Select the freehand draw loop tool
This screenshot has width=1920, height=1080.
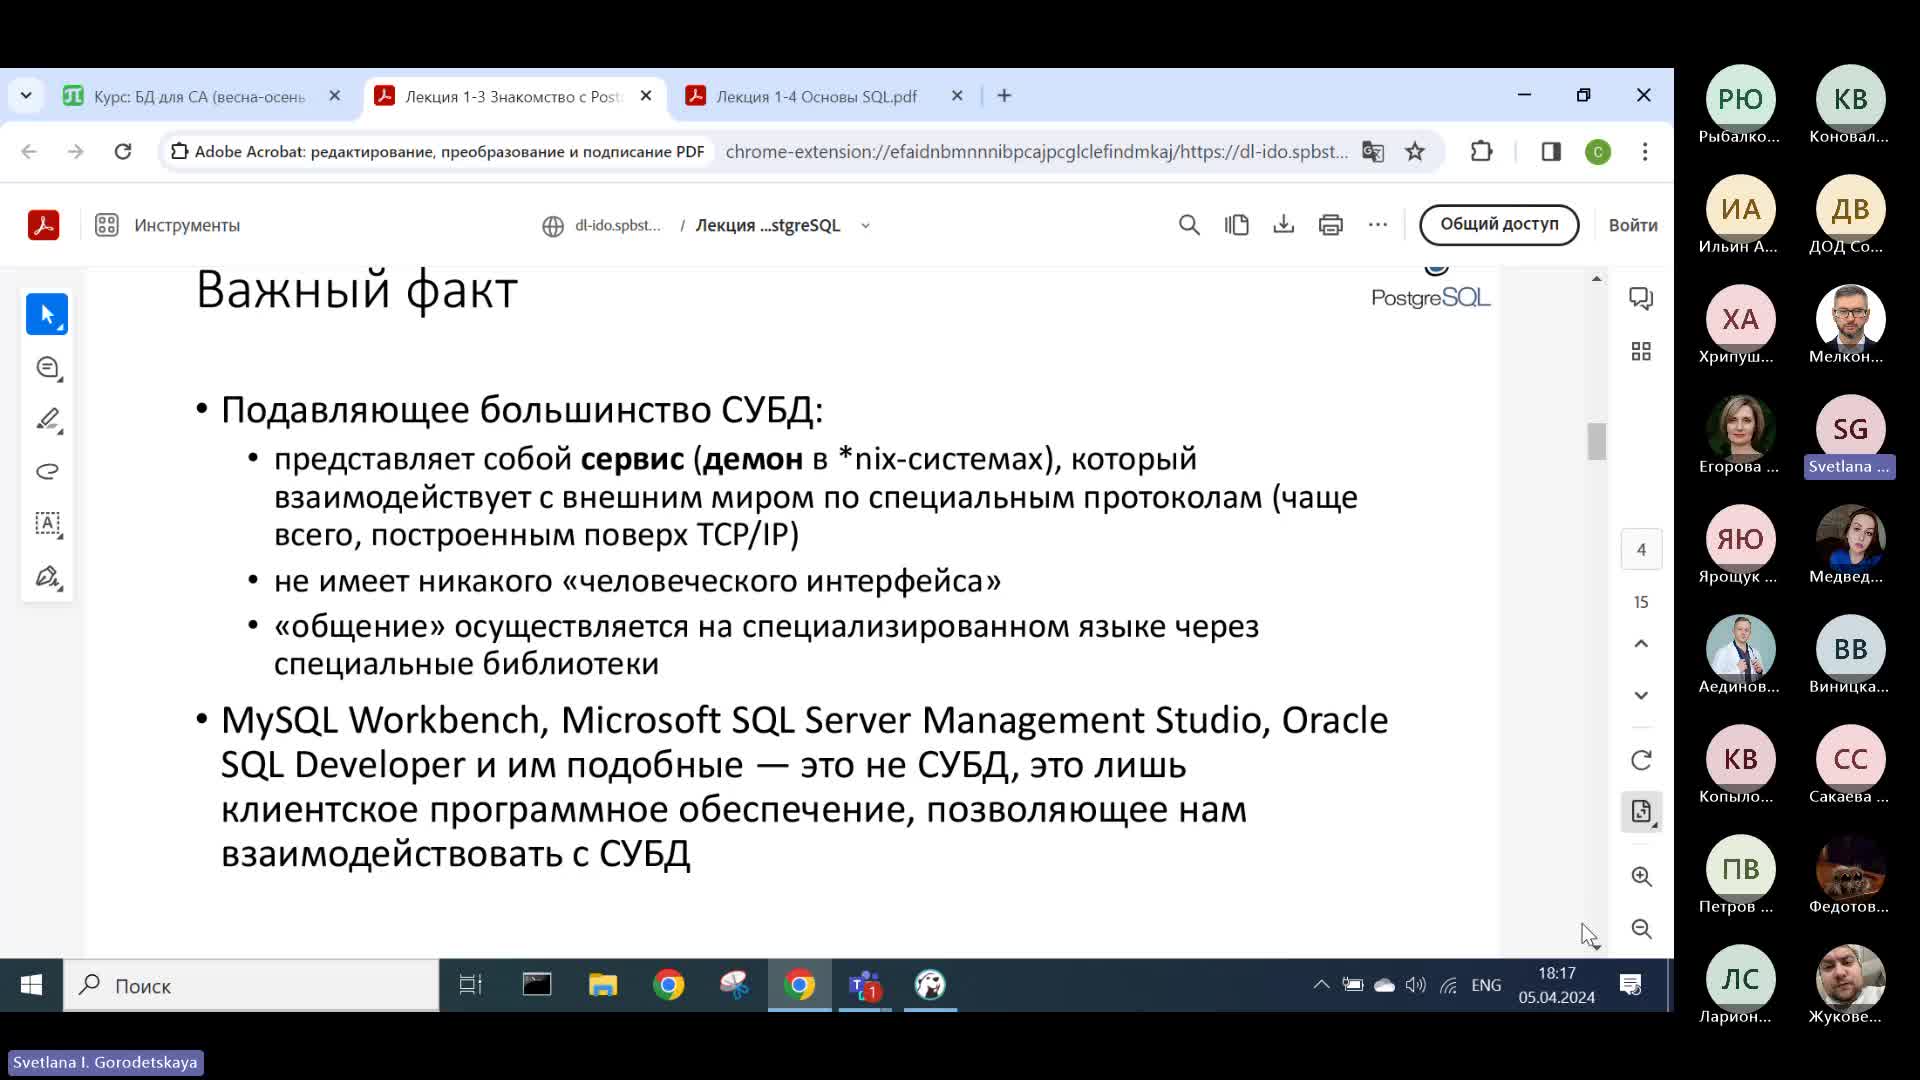coord(47,472)
